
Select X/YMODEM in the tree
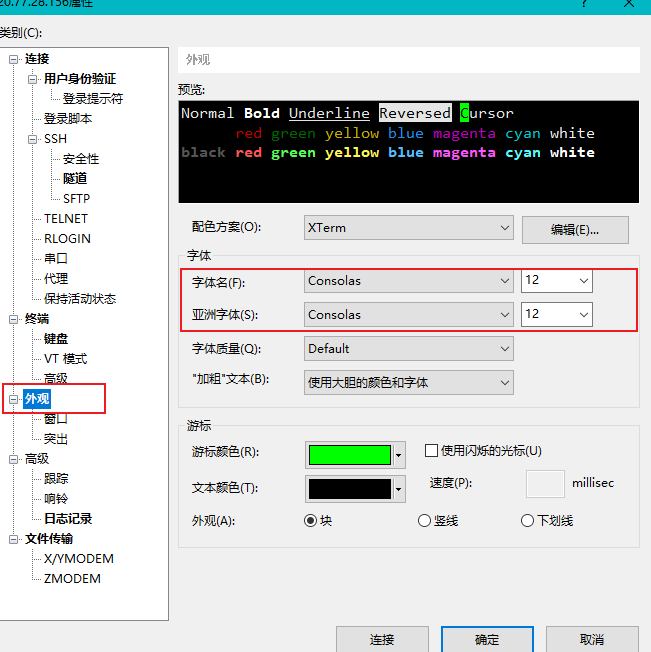point(79,559)
